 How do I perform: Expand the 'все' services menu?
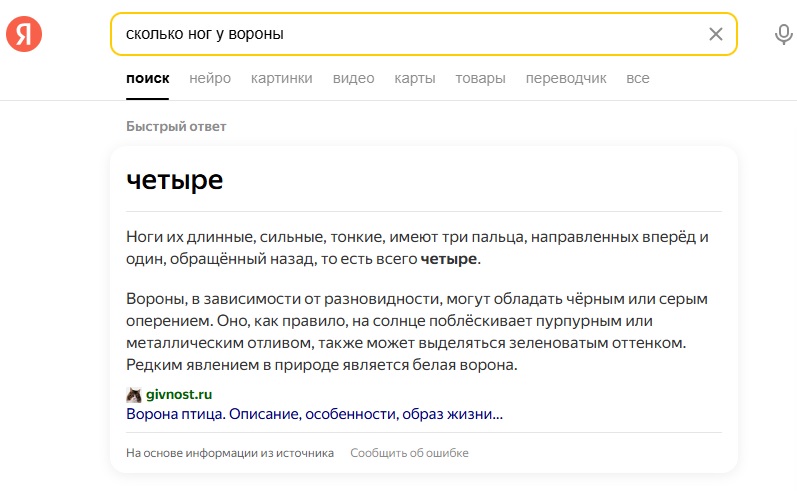pos(637,78)
